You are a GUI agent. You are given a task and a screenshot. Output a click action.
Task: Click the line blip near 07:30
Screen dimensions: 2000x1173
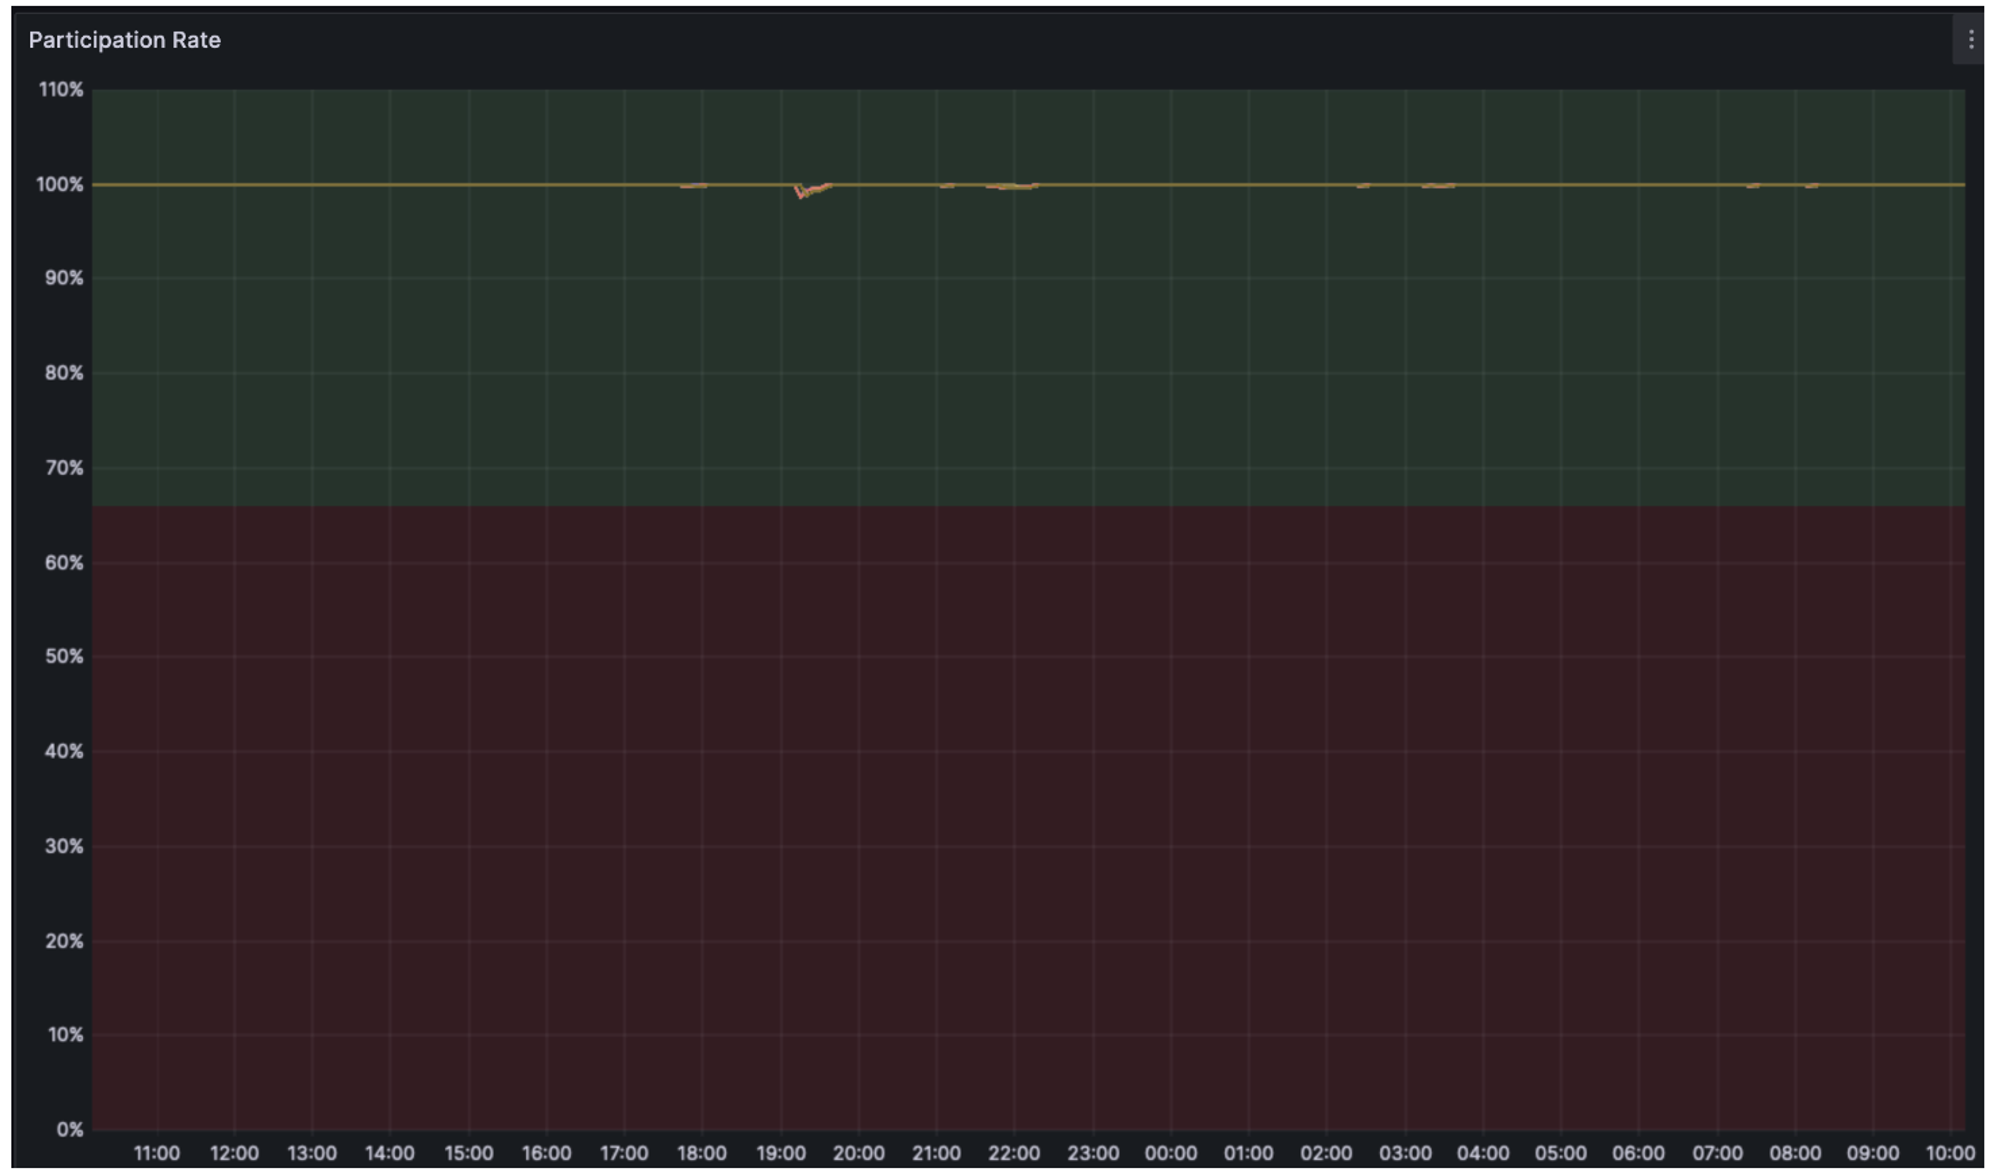(x=1752, y=186)
